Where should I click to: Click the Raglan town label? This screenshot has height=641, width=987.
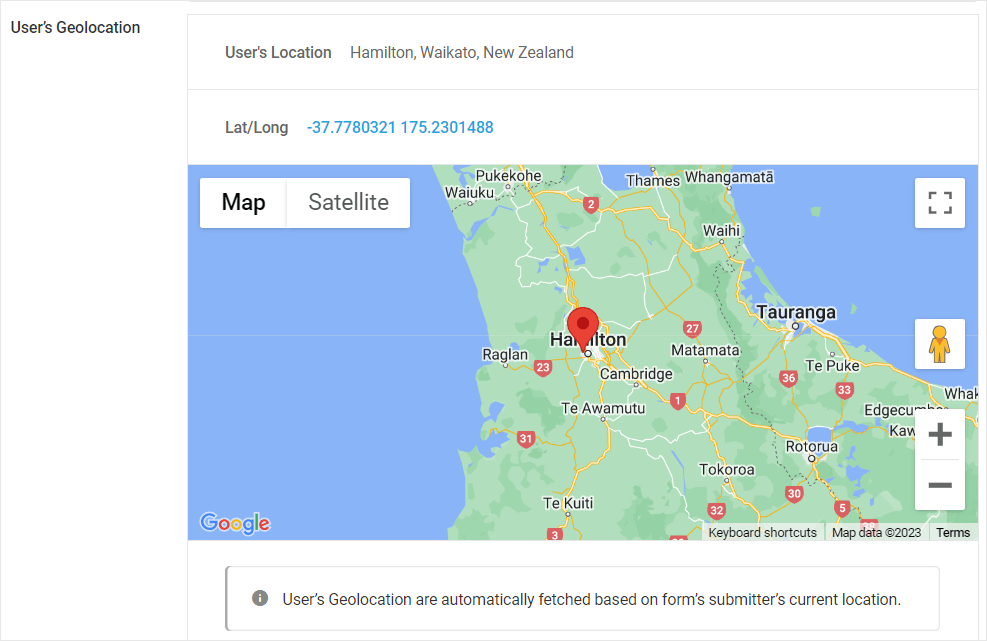coord(504,354)
